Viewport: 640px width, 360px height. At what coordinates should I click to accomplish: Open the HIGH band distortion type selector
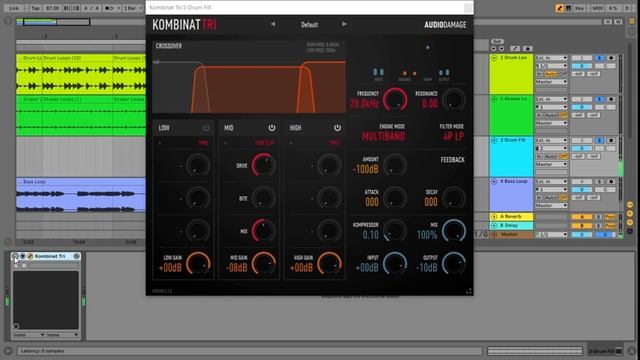coord(334,143)
